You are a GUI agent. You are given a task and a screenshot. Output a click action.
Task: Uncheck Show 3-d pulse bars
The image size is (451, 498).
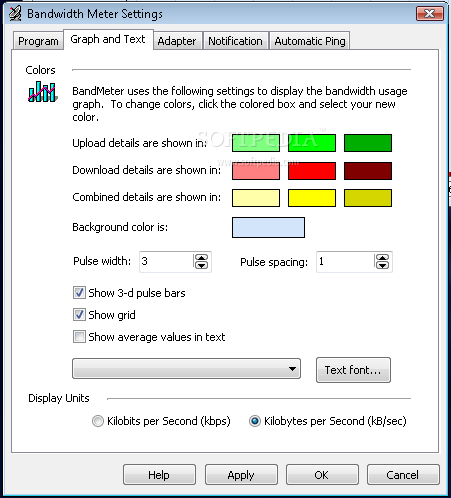[79, 293]
